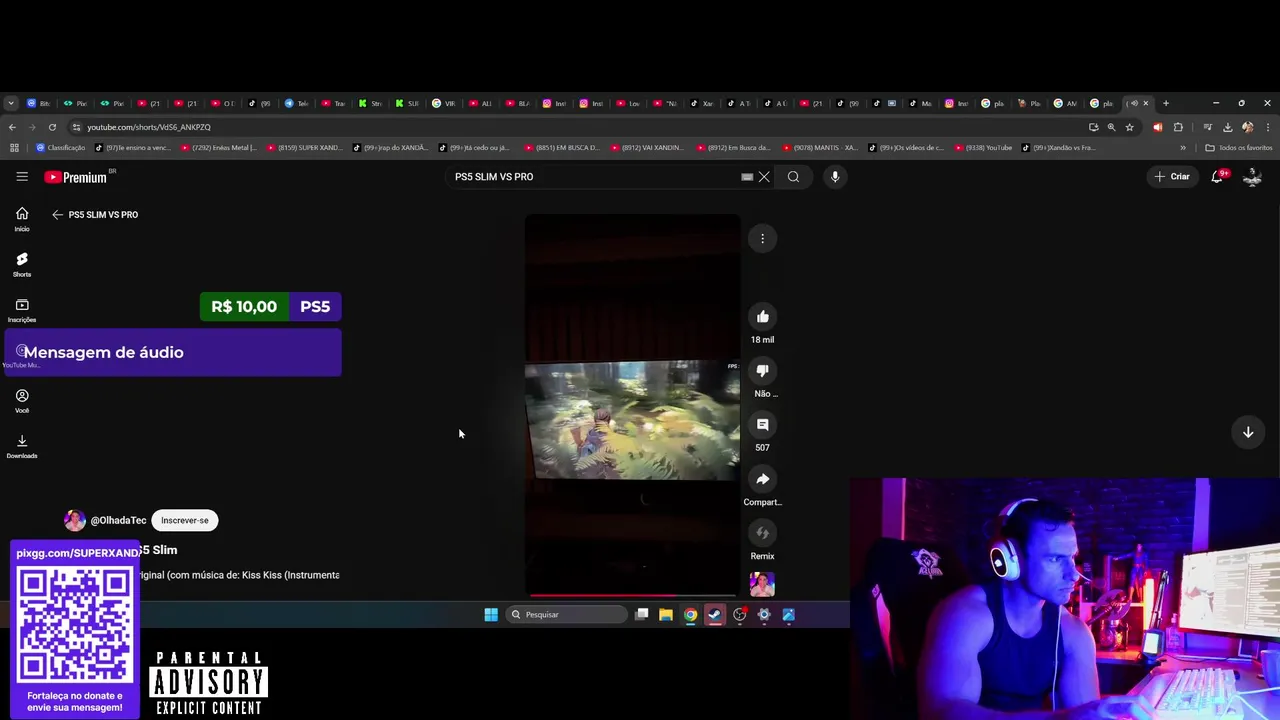This screenshot has width=1280, height=720.
Task: Open File Explorer from taskbar
Action: (666, 614)
